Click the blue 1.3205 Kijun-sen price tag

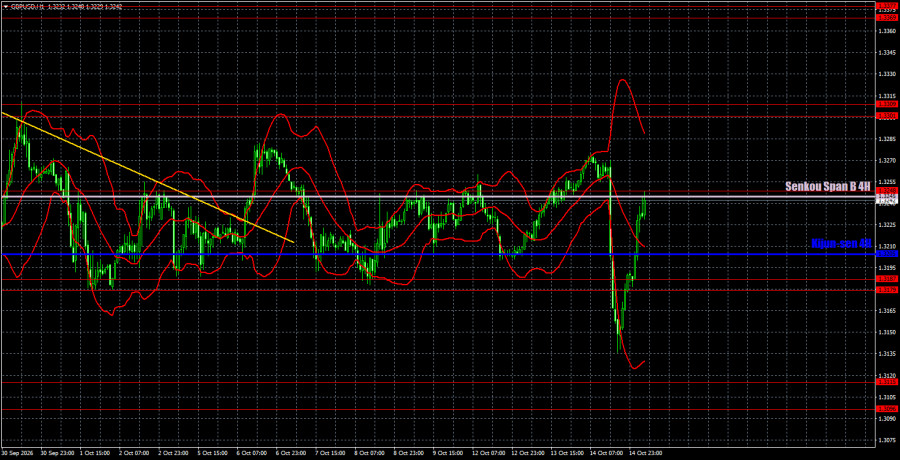887,254
